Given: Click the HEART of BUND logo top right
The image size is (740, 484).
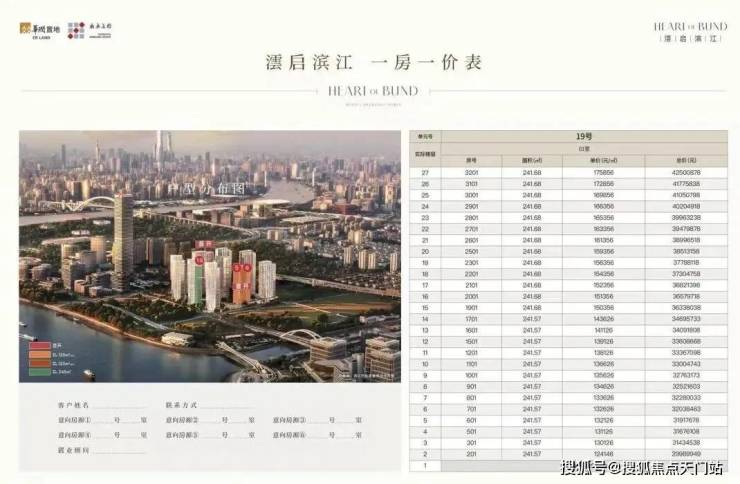Looking at the screenshot, I should coord(690,32).
